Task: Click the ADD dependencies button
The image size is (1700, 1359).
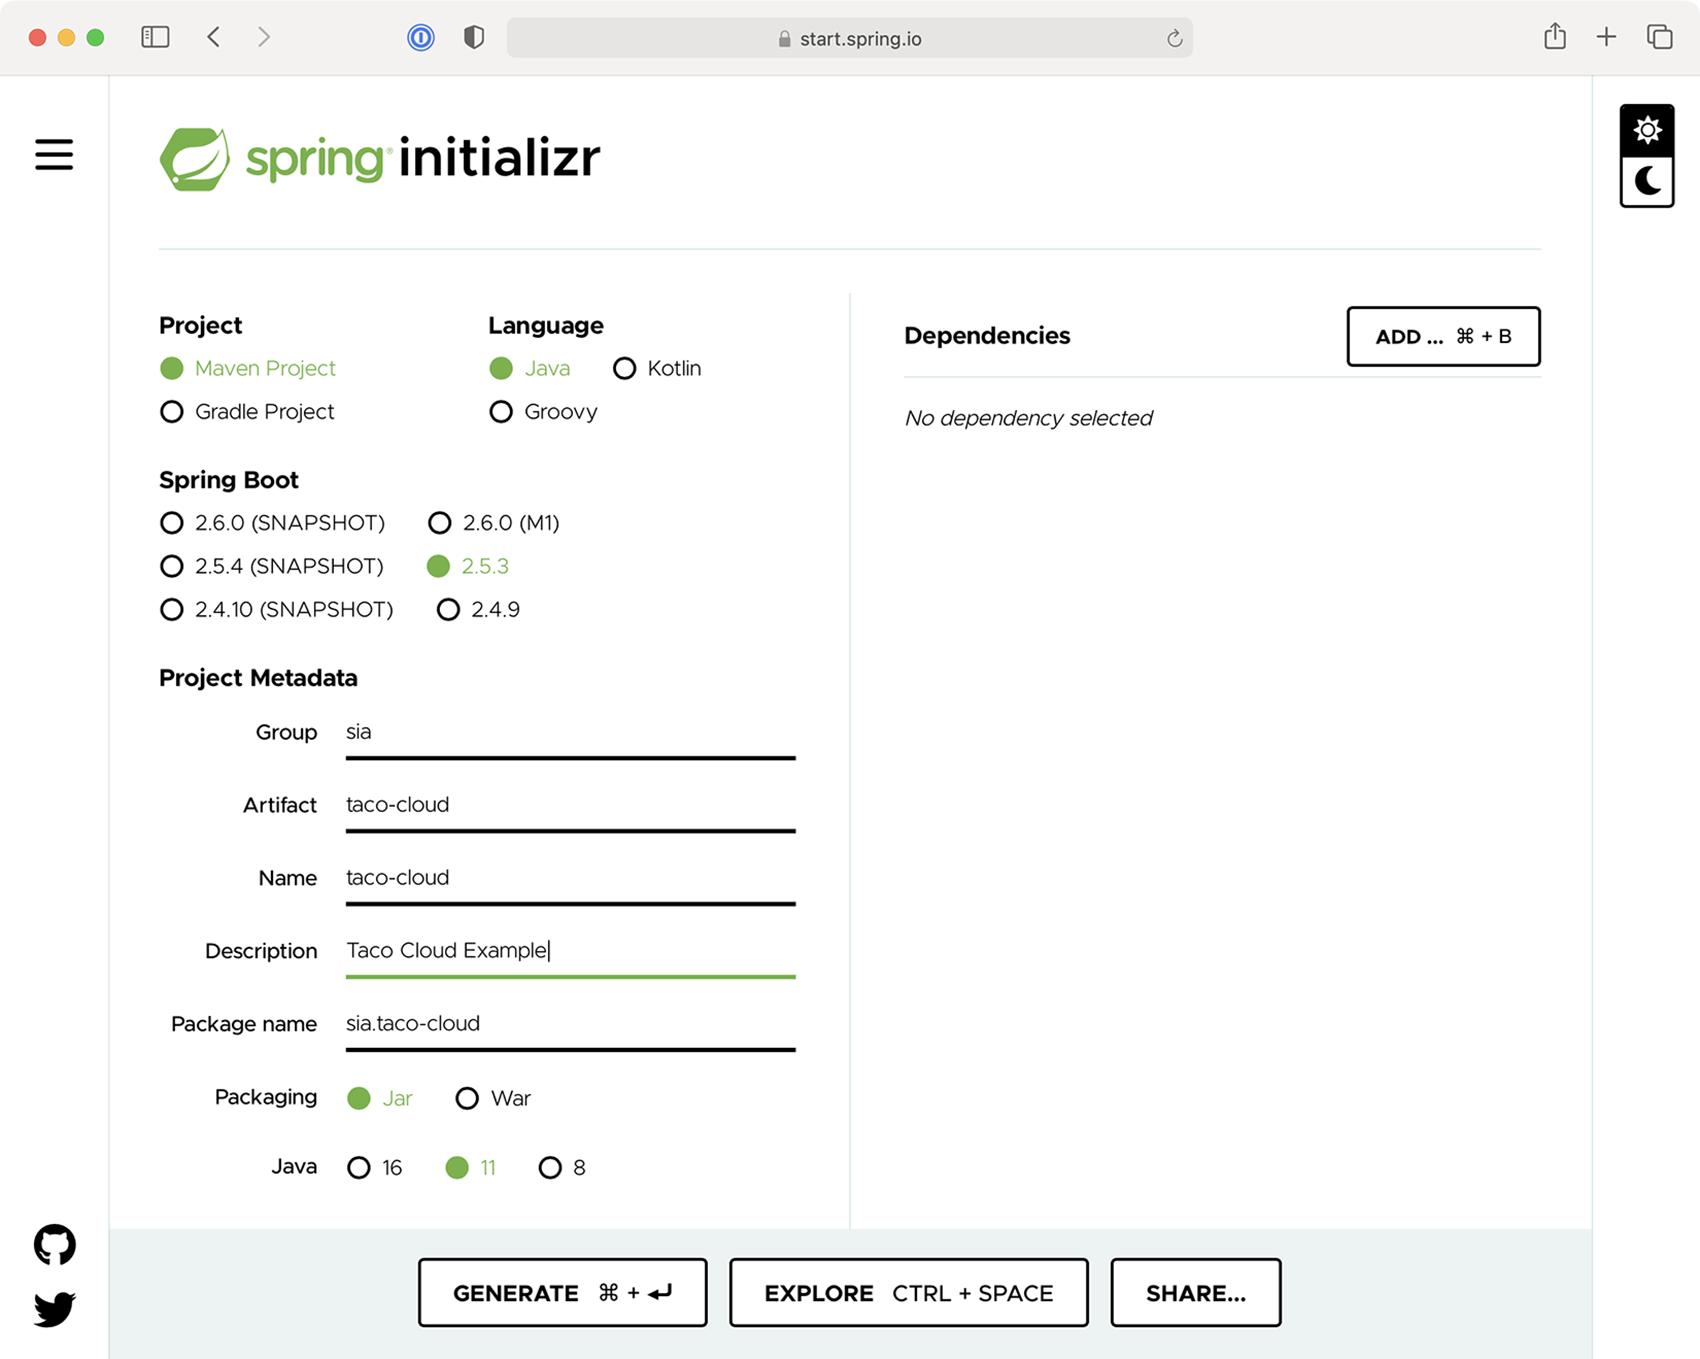Action: click(1443, 336)
